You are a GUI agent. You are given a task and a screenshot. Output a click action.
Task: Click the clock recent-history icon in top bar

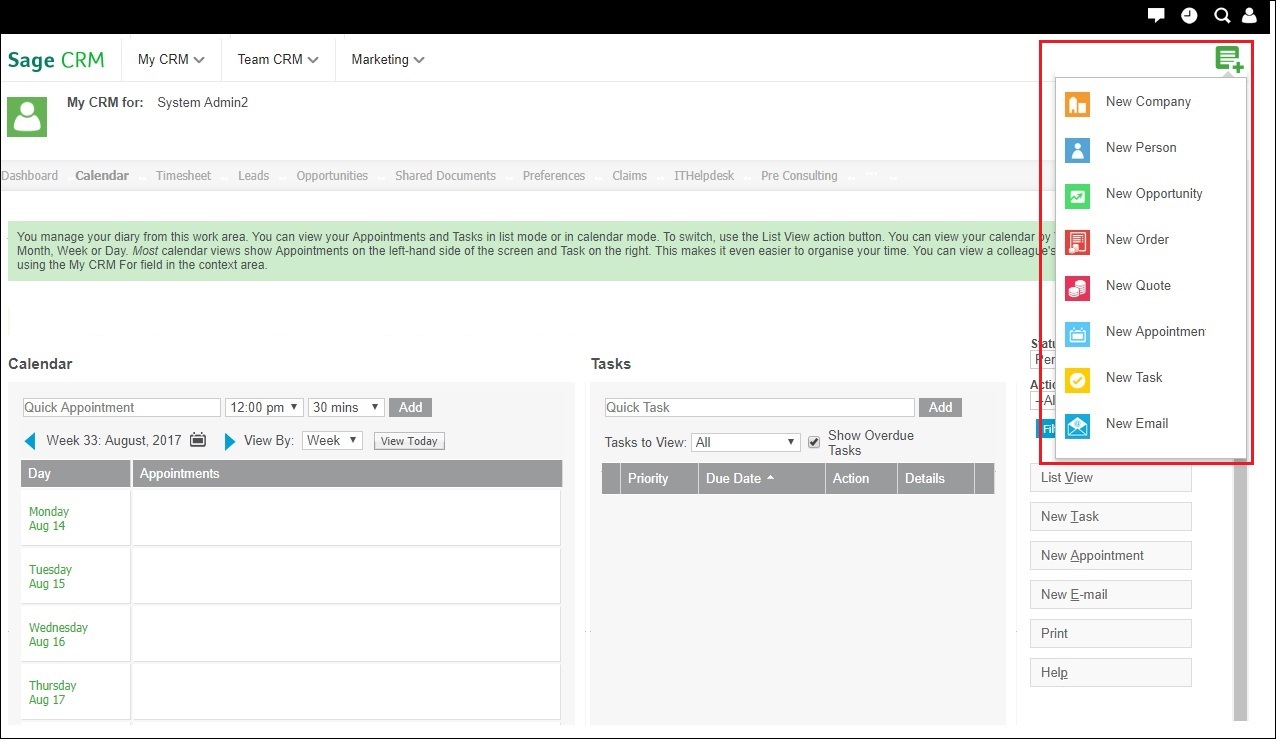(1189, 15)
